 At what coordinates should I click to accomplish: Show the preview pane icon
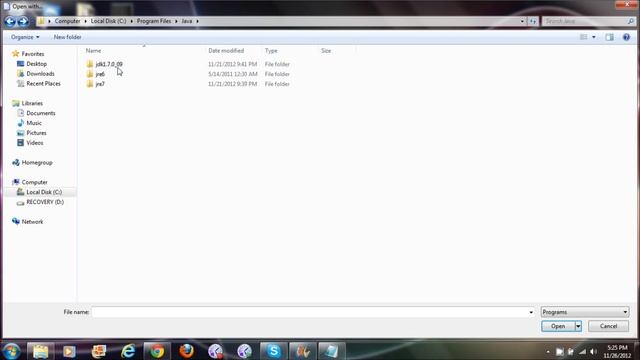click(x=609, y=37)
